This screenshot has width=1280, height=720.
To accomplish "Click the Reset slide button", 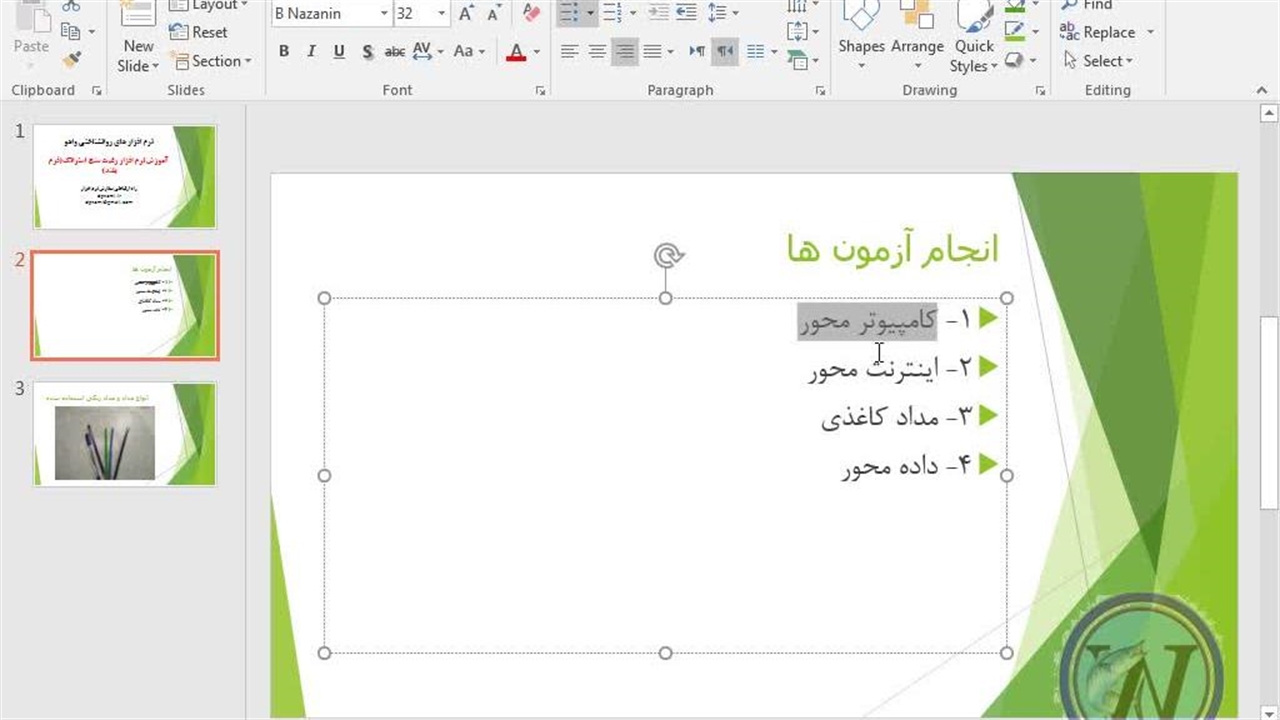I will (199, 32).
